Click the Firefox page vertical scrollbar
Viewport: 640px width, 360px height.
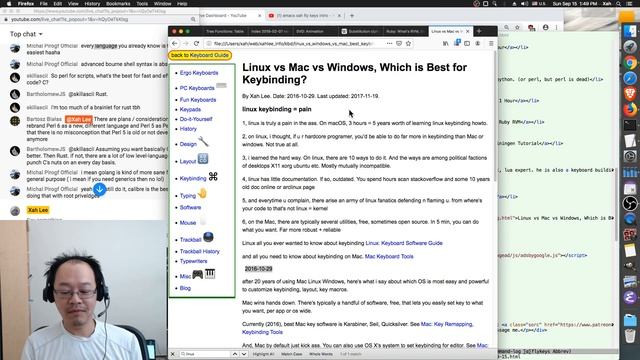tap(496, 116)
